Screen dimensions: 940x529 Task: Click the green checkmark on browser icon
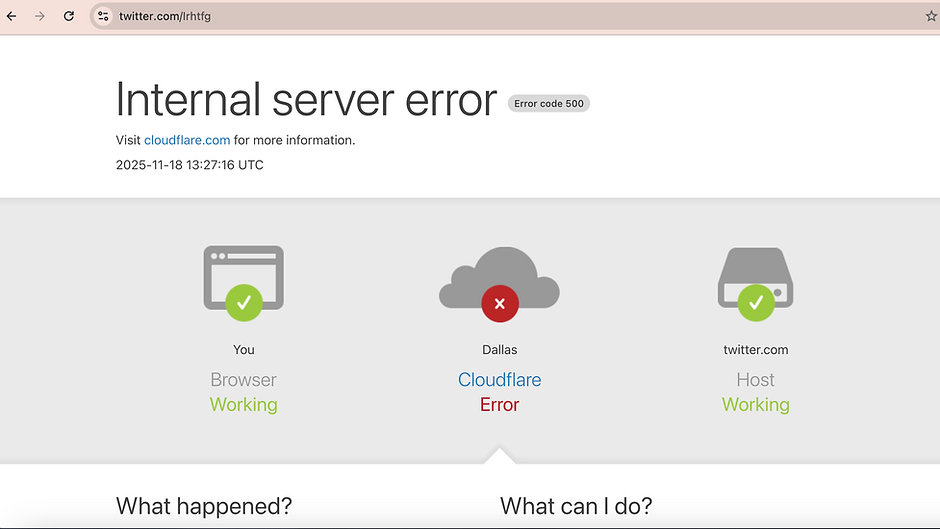tap(243, 302)
